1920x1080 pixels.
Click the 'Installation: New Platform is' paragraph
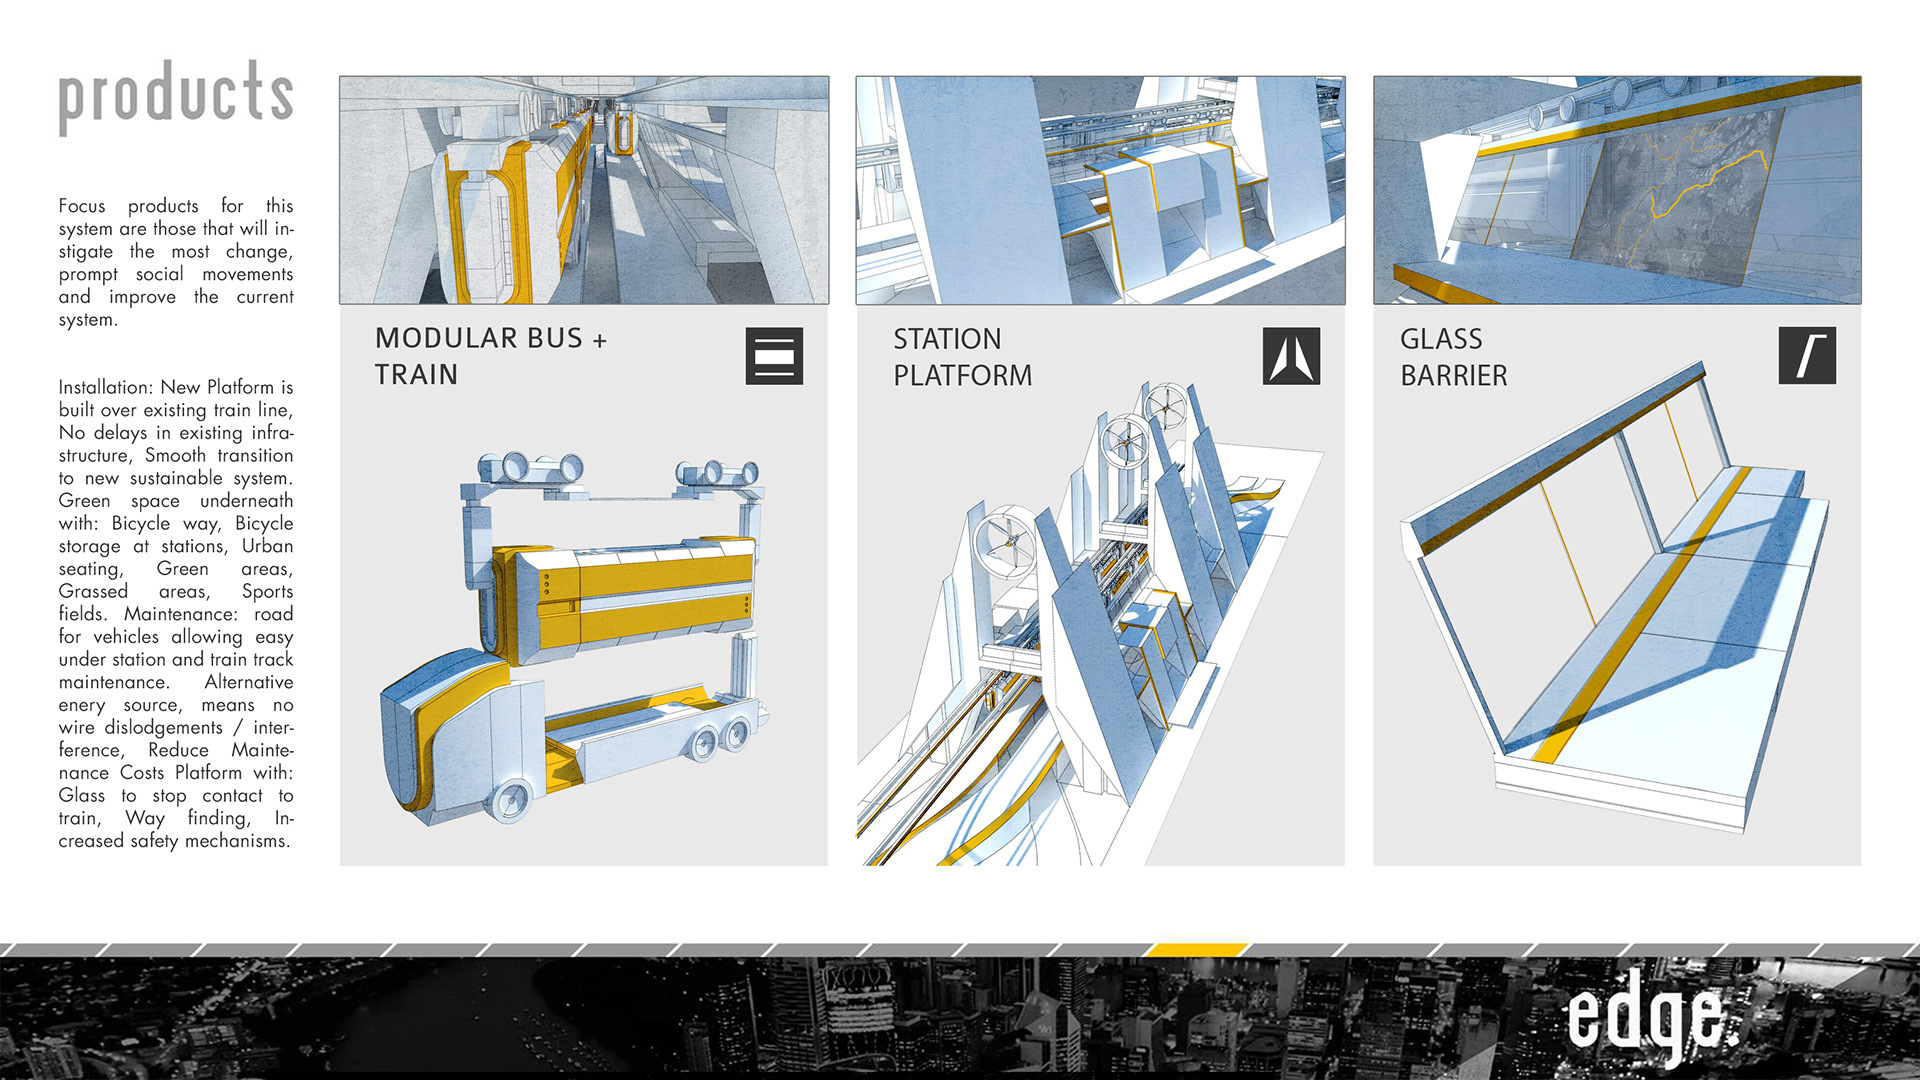(x=176, y=614)
